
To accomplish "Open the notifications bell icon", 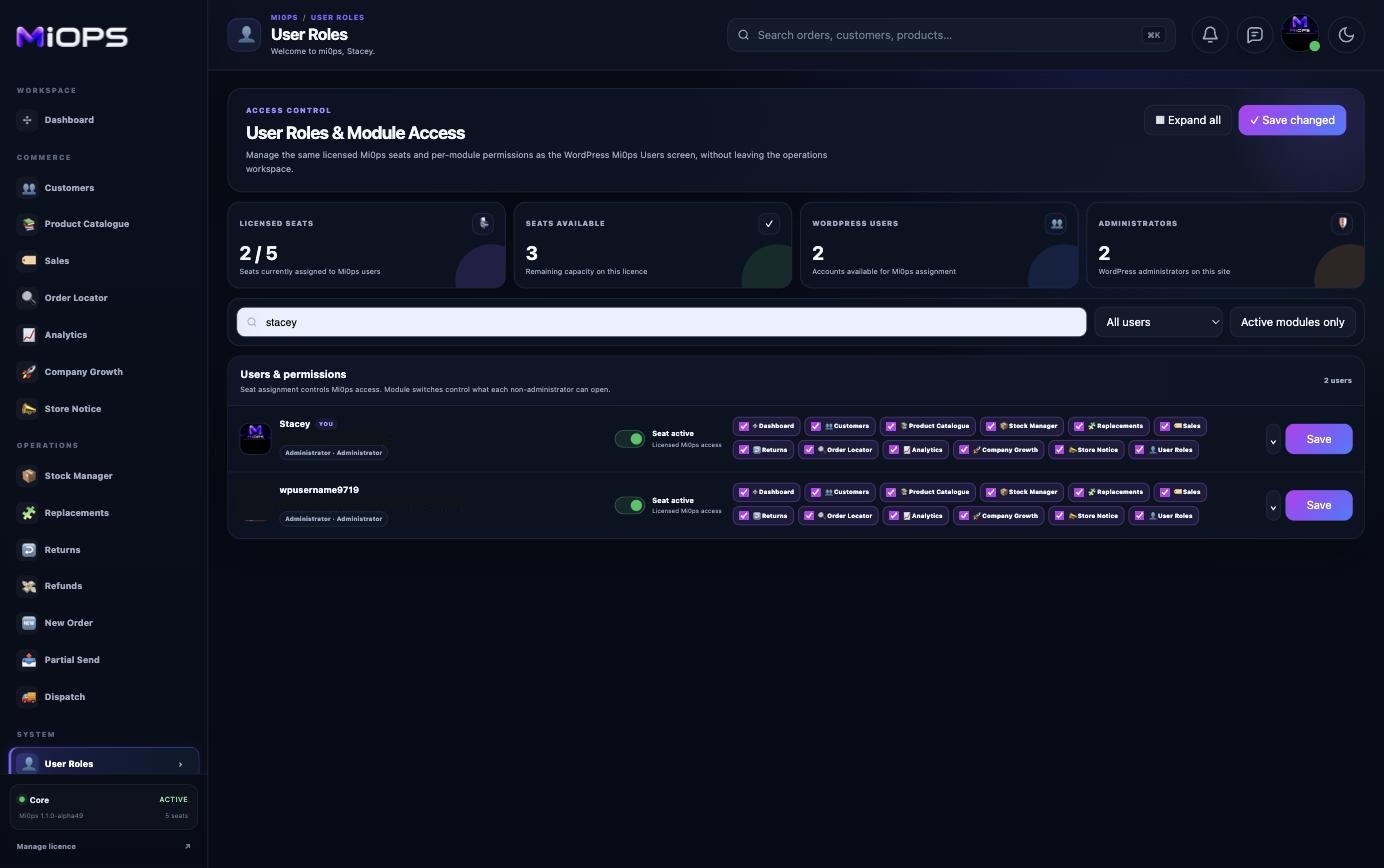I will (1210, 35).
